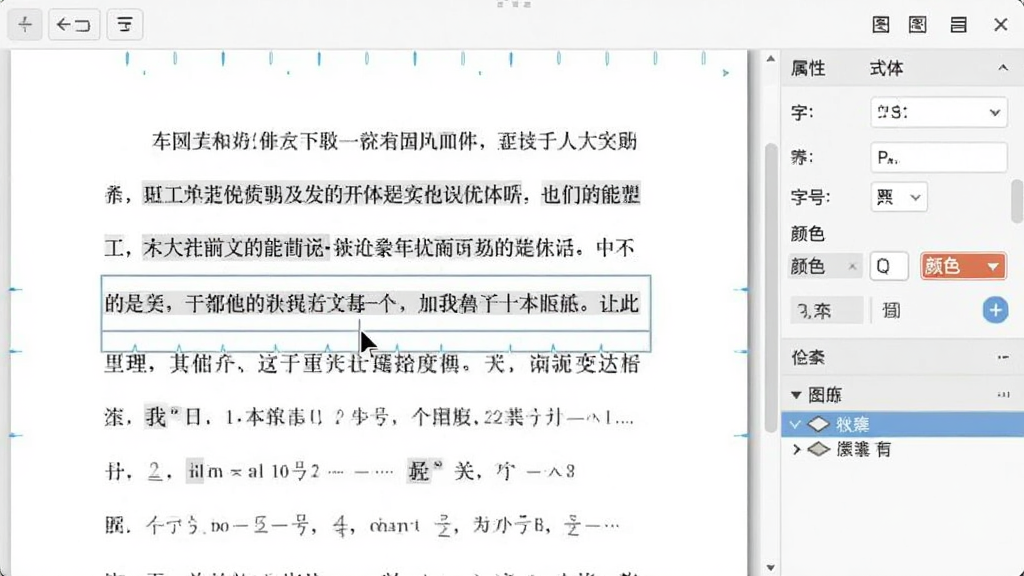Viewport: 1024px width, 576px height.
Task: Open the 字号 size dropdown
Action: click(899, 197)
